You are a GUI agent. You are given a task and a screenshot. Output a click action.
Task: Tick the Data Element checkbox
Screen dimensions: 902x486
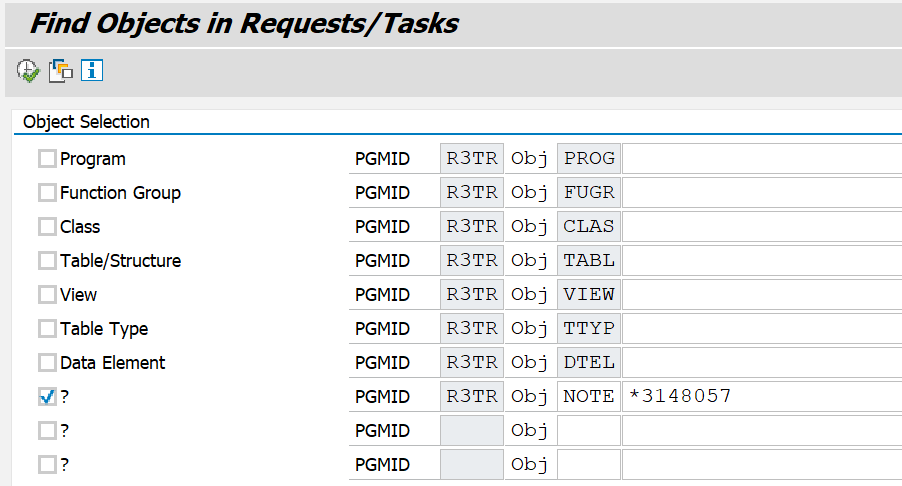[47, 363]
